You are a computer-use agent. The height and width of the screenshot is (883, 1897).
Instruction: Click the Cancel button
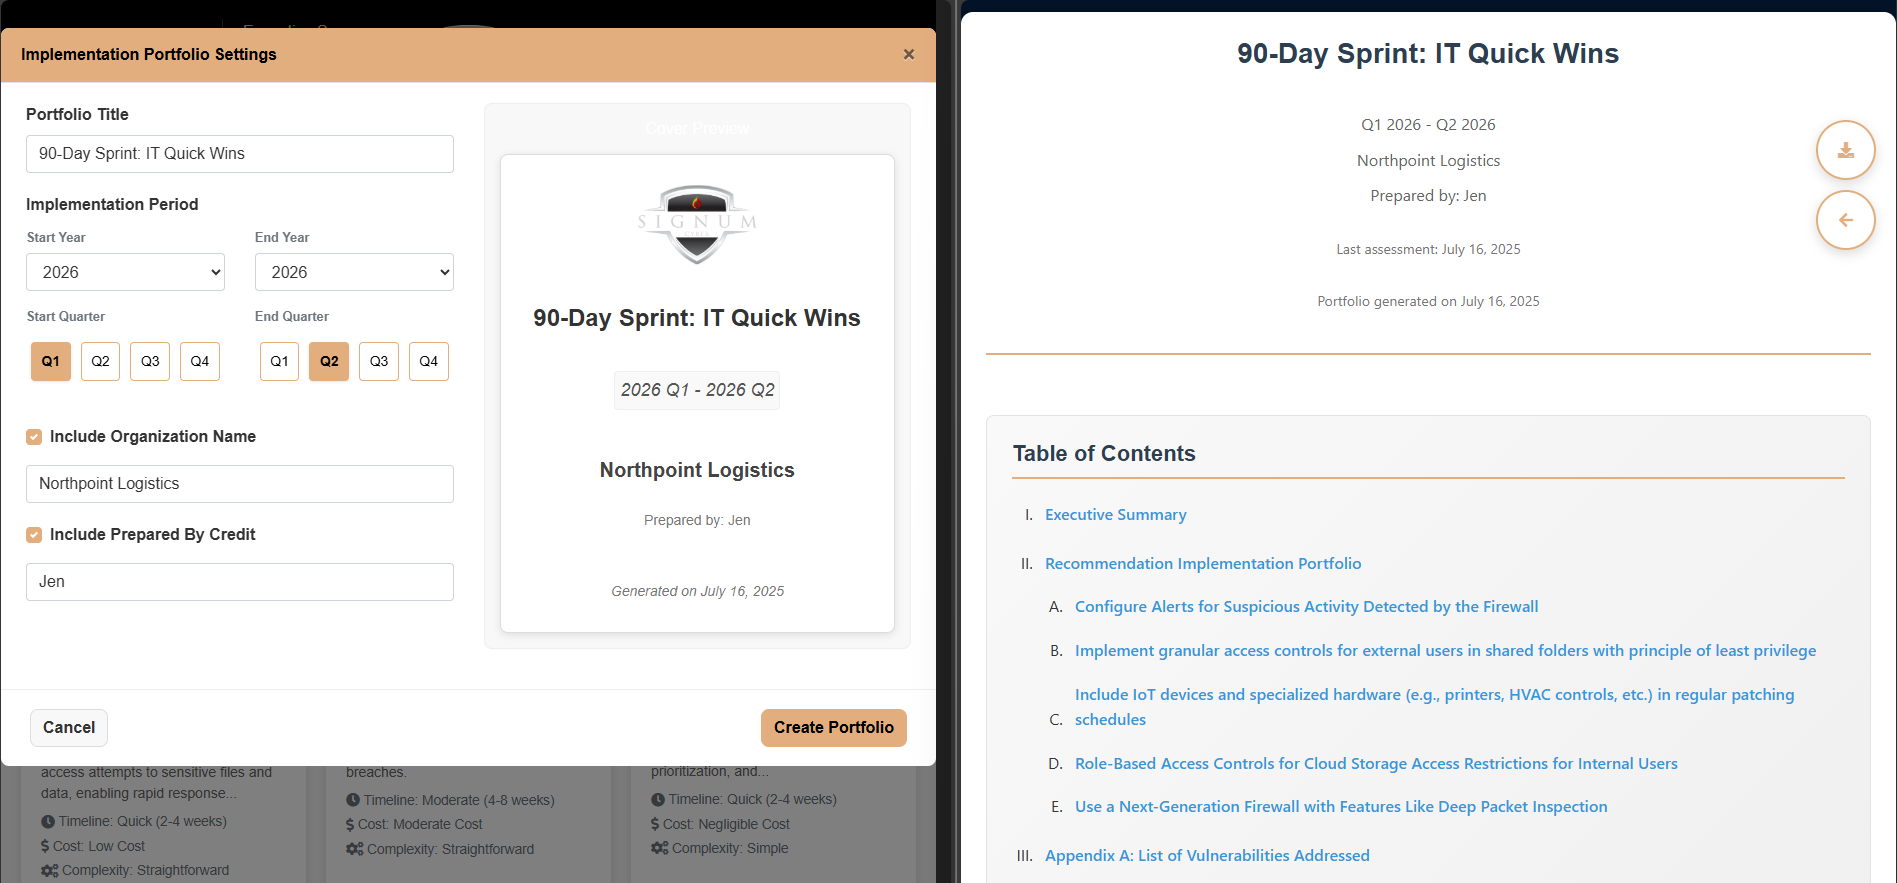click(69, 728)
